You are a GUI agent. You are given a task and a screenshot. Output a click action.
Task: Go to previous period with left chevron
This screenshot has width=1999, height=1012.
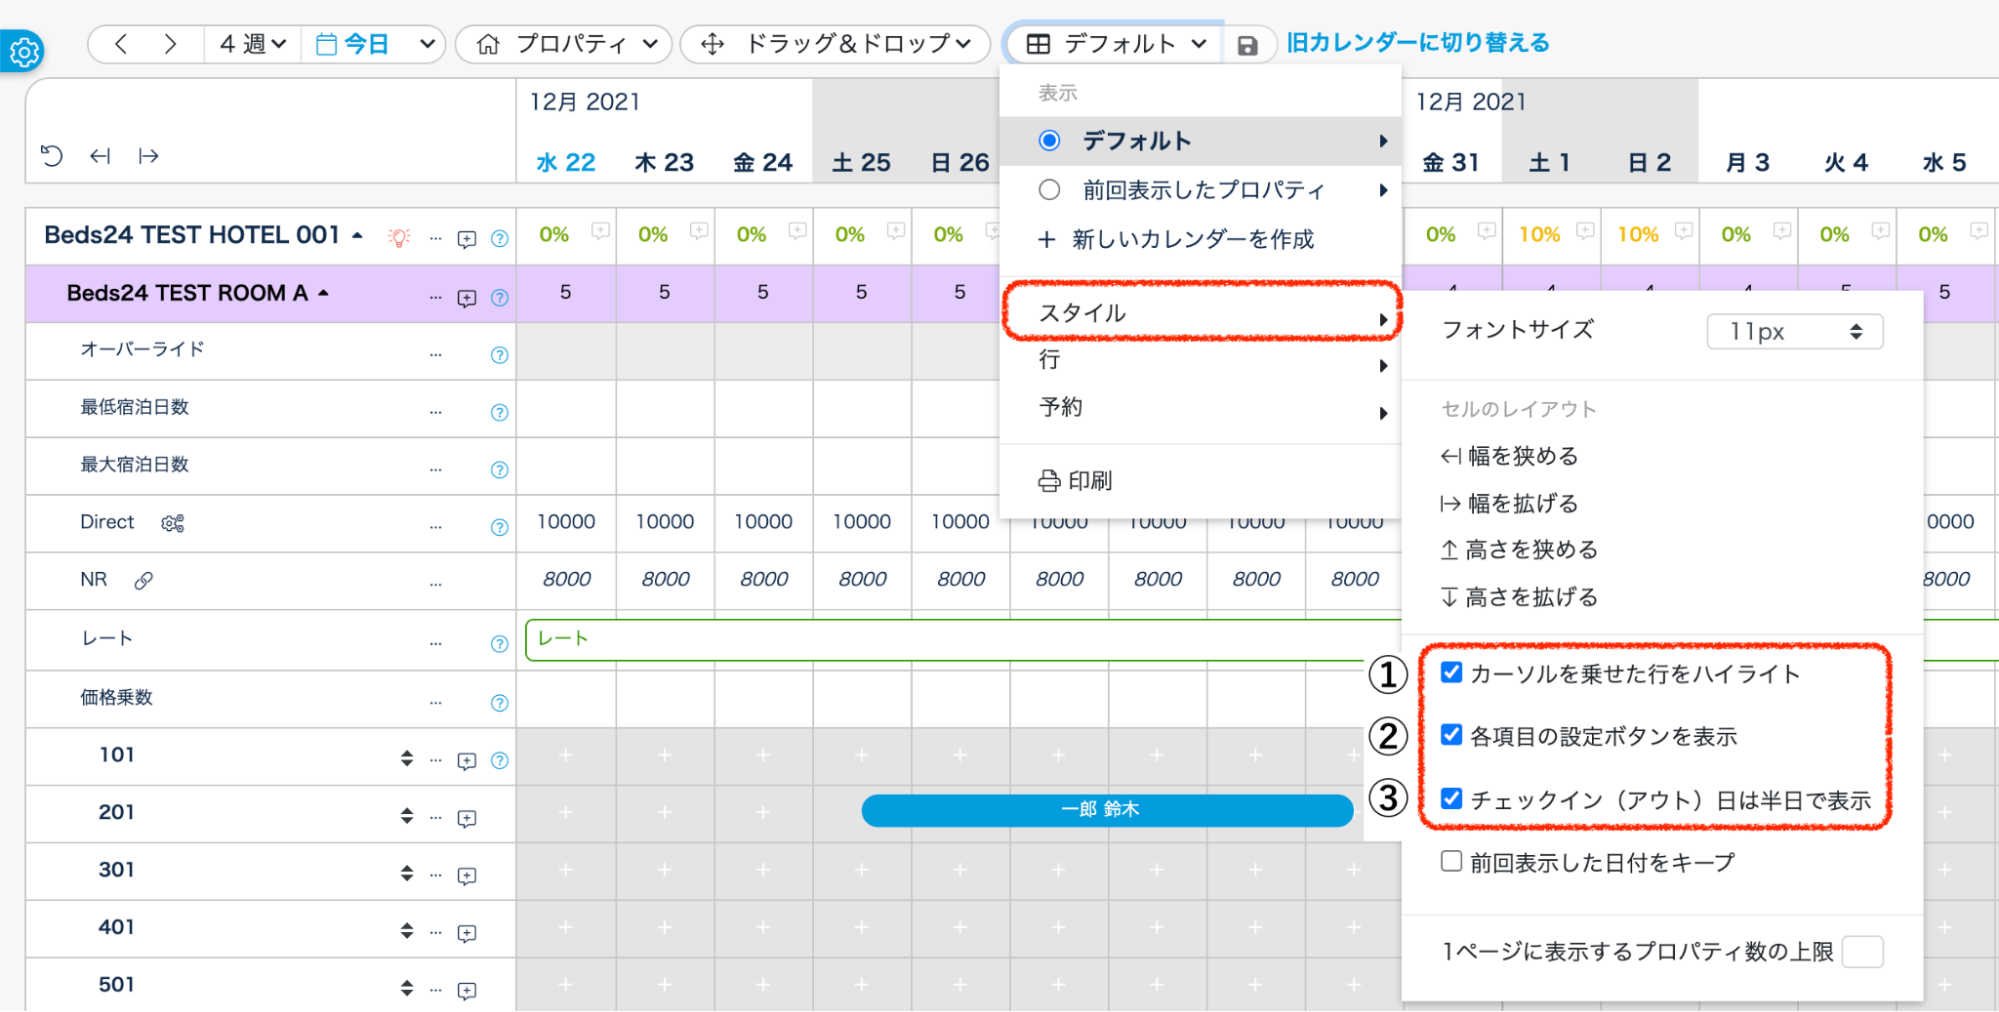pyautogui.click(x=121, y=44)
